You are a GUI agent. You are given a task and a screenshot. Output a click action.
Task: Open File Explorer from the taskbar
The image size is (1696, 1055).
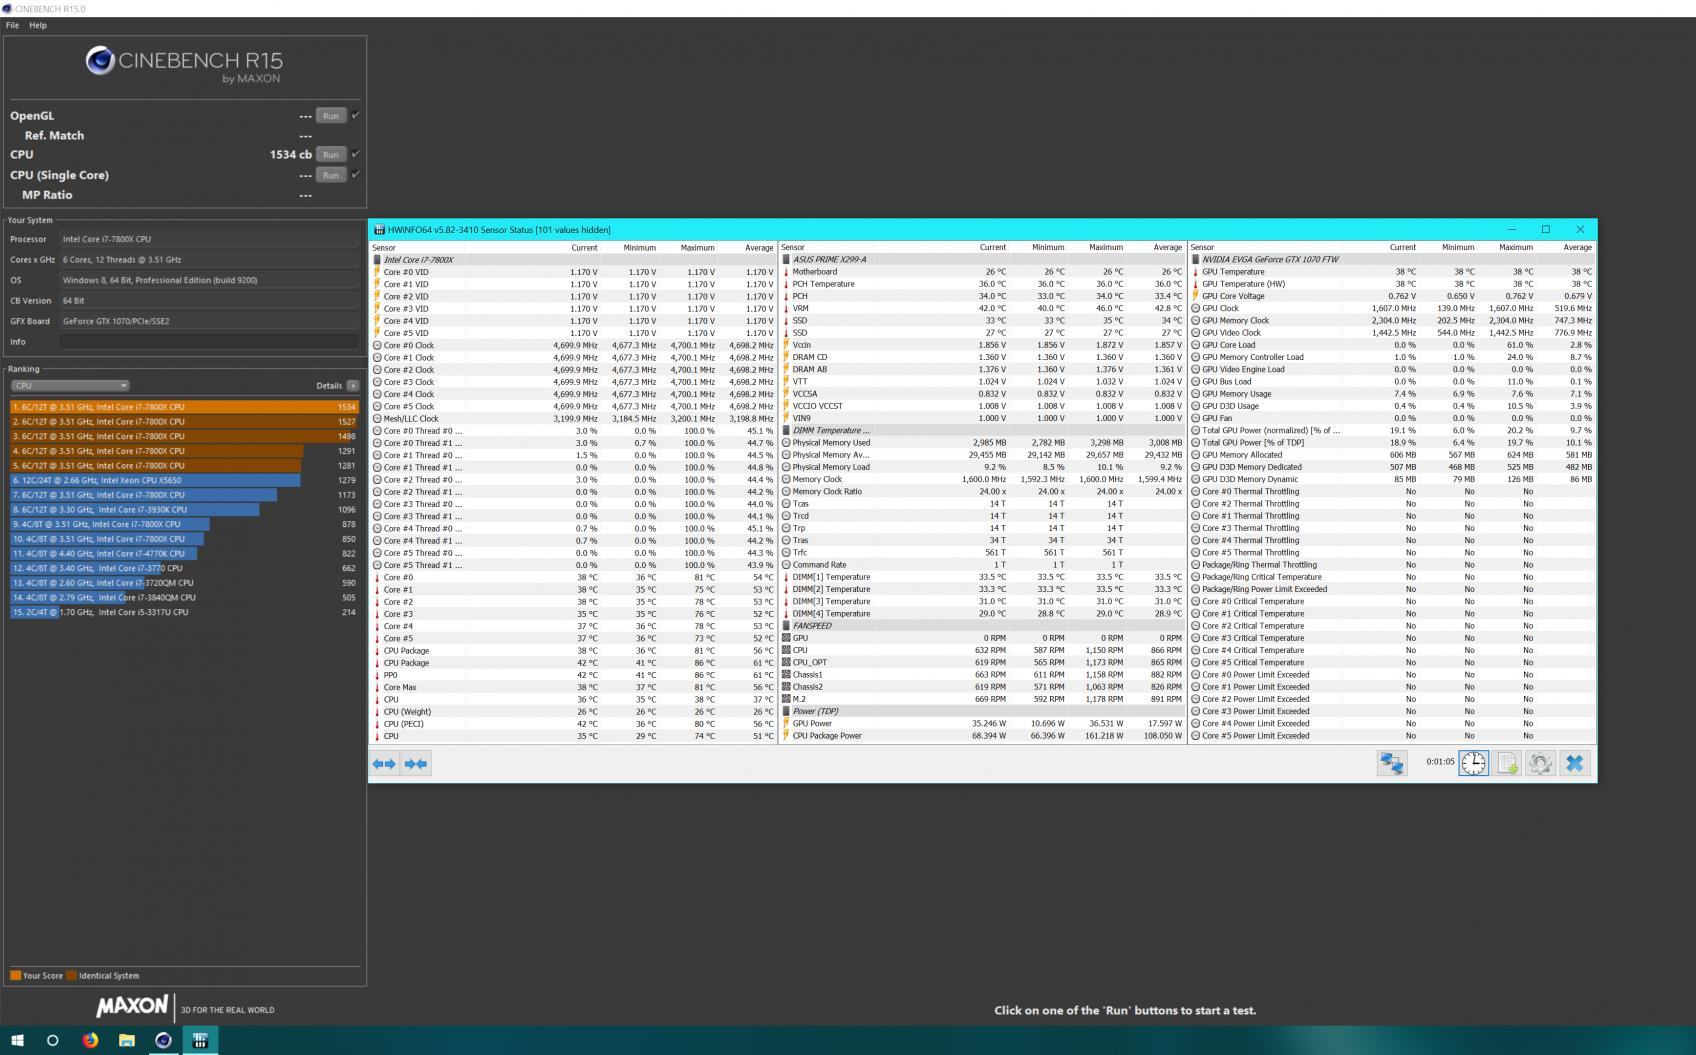127,1040
